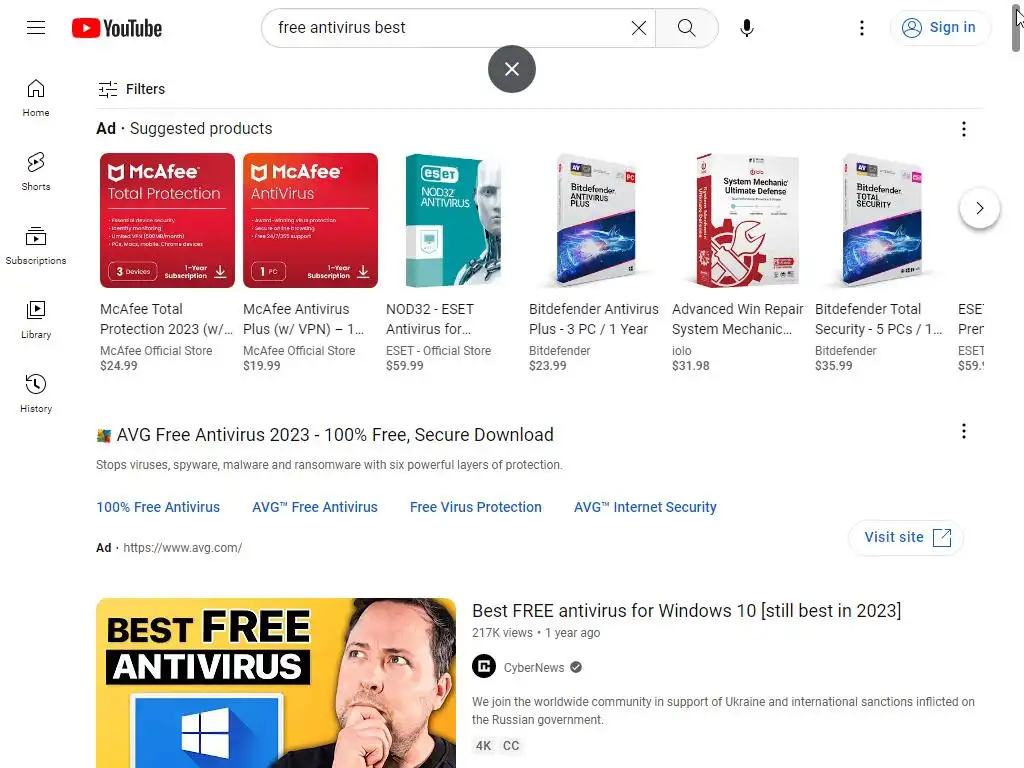Open Subscriptions from the sidebar

point(36,246)
